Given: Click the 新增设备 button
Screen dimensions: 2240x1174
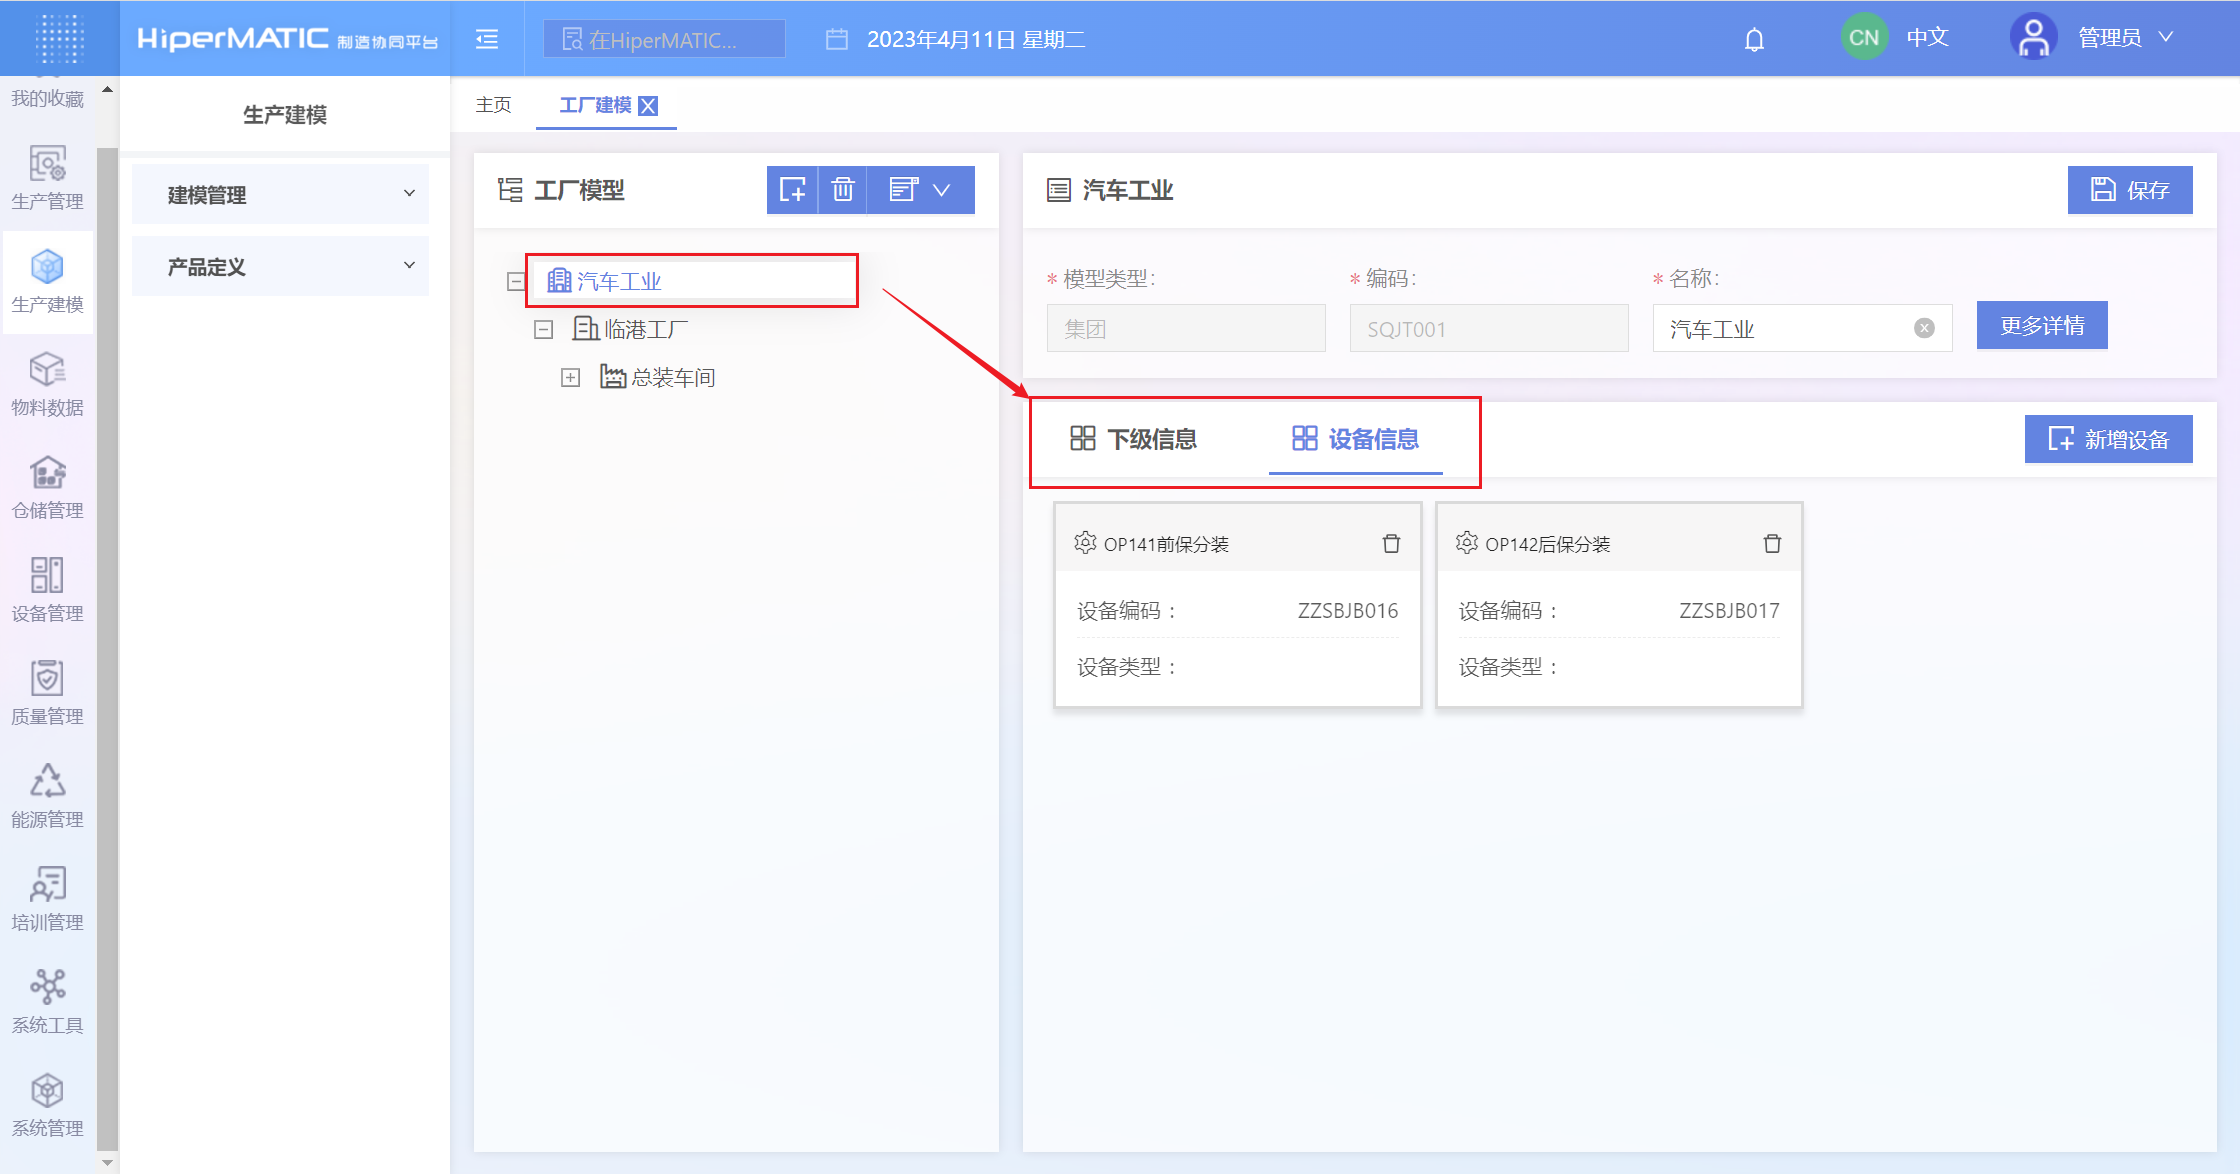Looking at the screenshot, I should pyautogui.click(x=2109, y=439).
